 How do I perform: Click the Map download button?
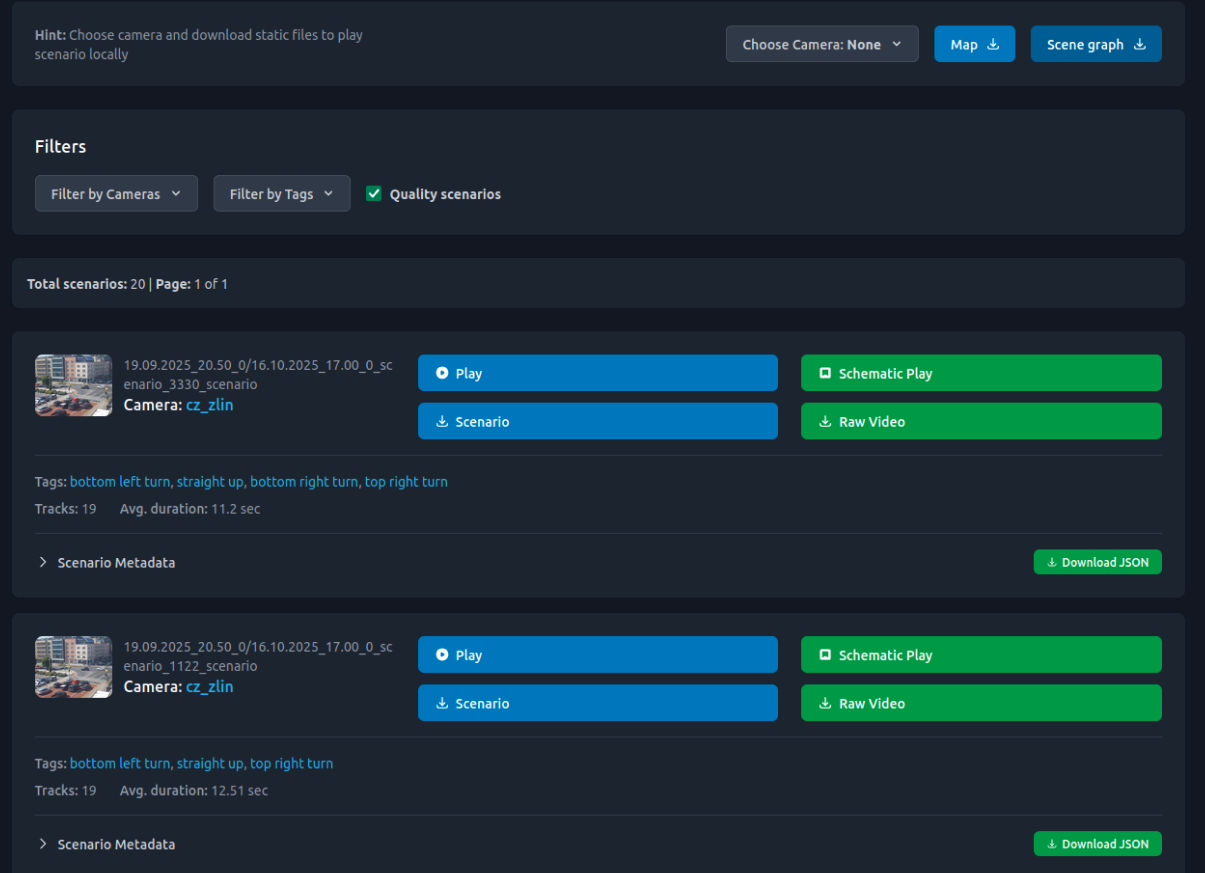click(974, 44)
